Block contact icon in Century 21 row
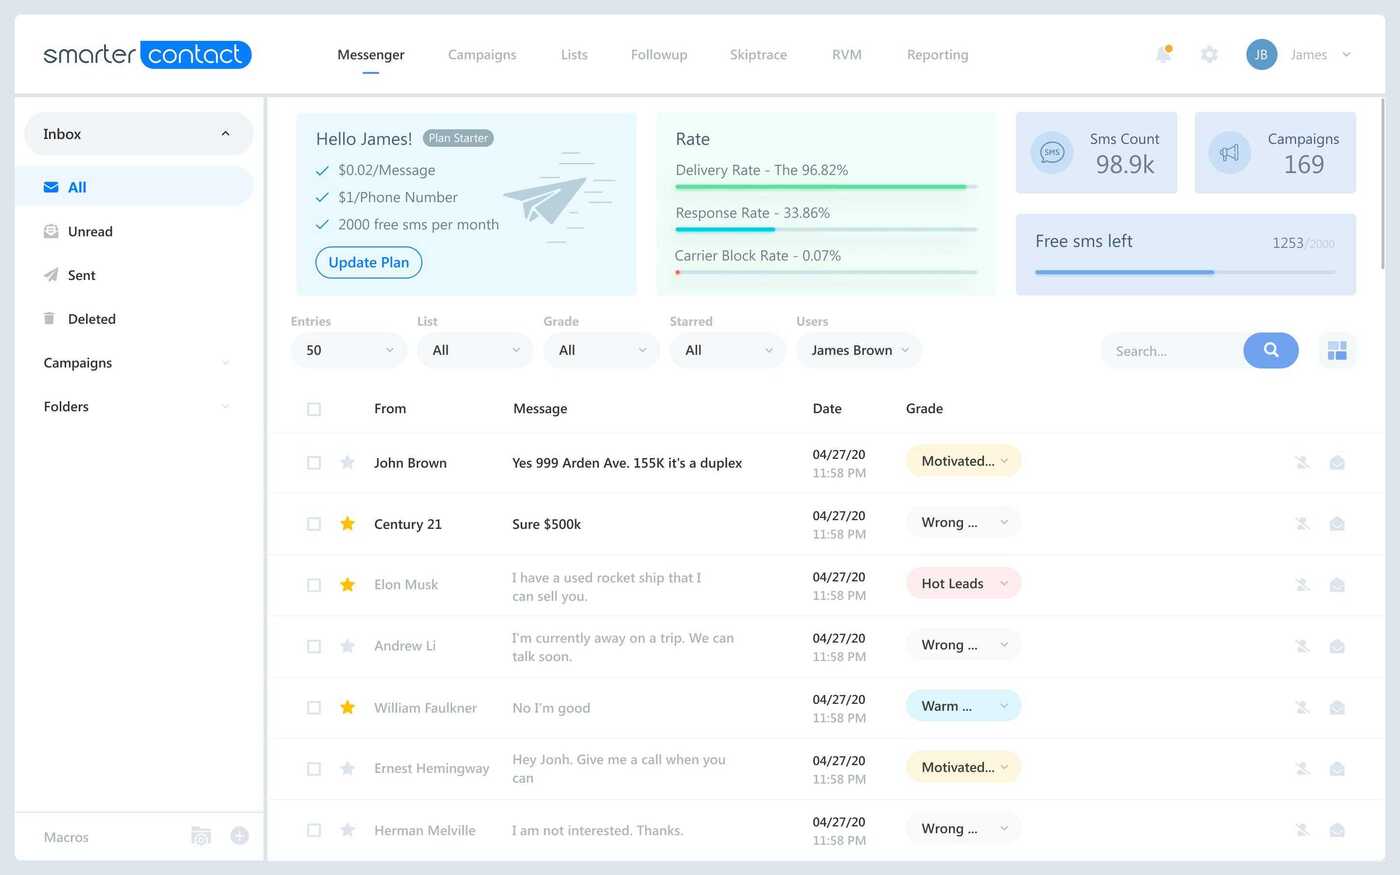Screen dimensions: 1400x875 [1302, 523]
